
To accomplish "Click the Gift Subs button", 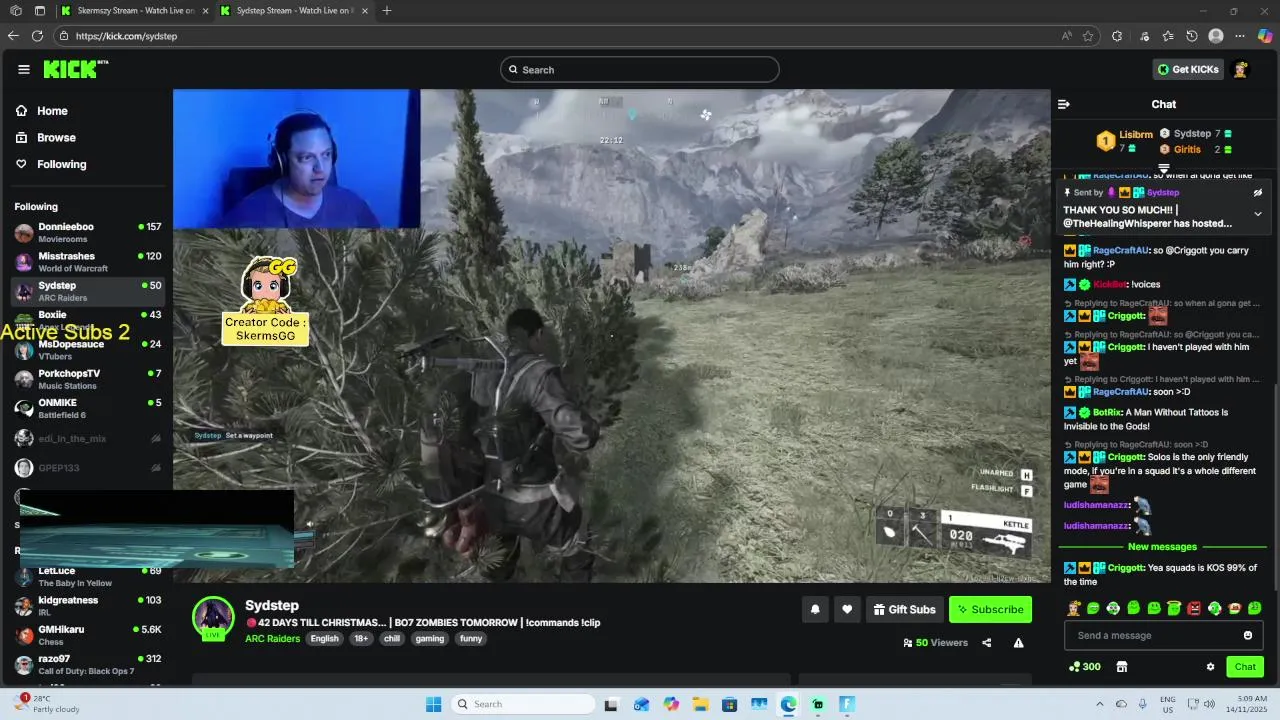I will pos(904,609).
